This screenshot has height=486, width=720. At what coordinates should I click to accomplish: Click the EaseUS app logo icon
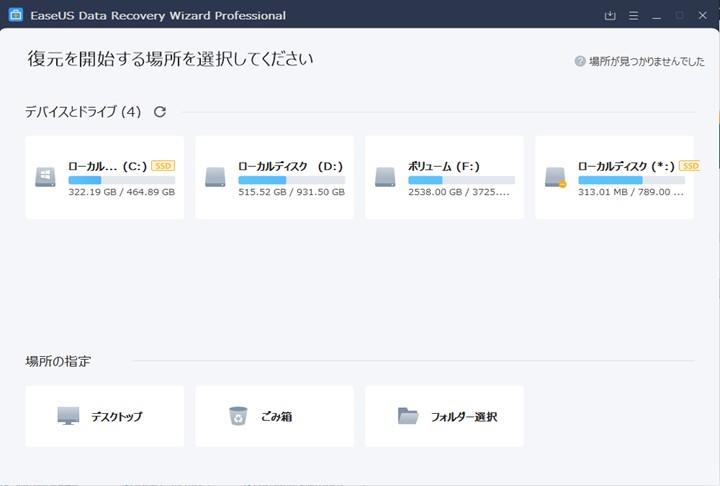click(x=16, y=15)
